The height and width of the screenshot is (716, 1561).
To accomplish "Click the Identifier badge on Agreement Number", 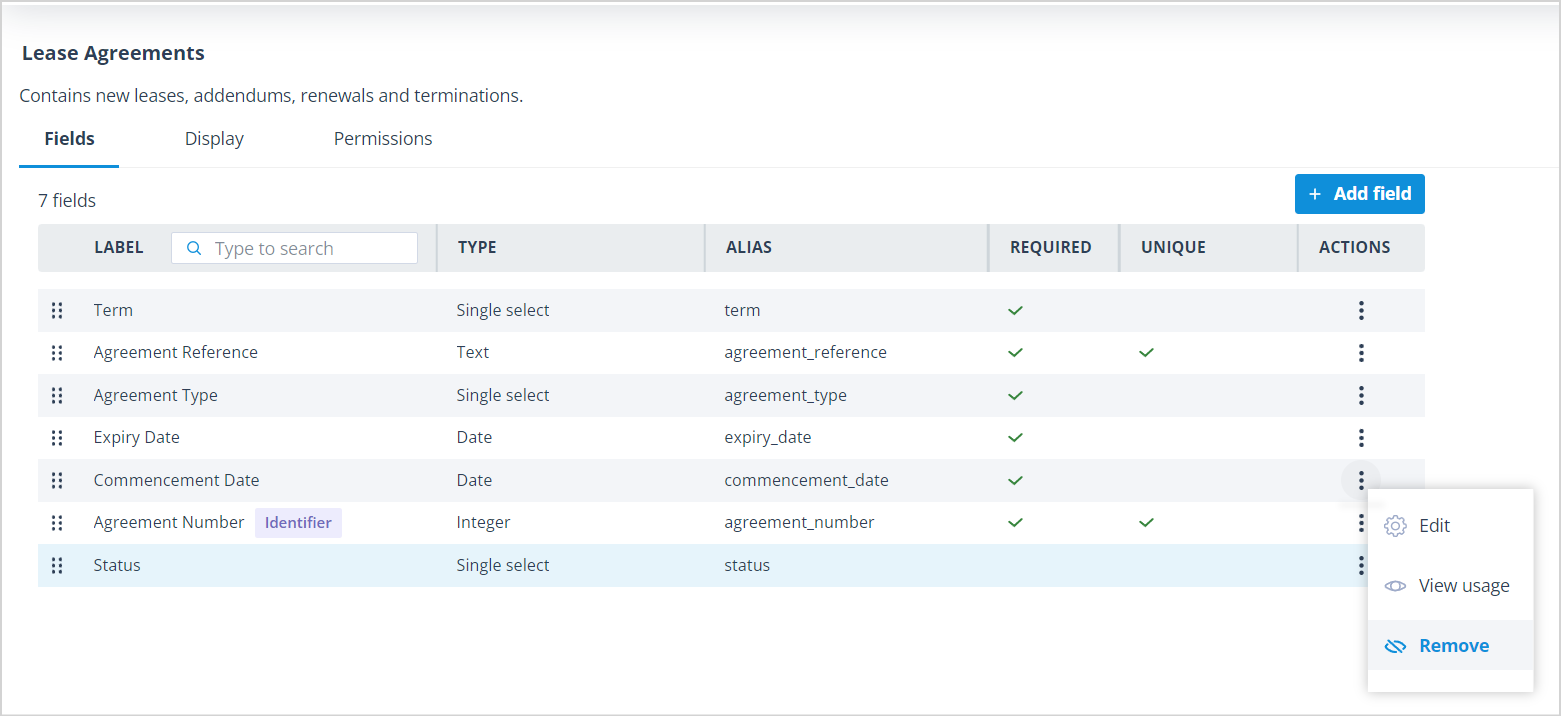I will tap(298, 523).
